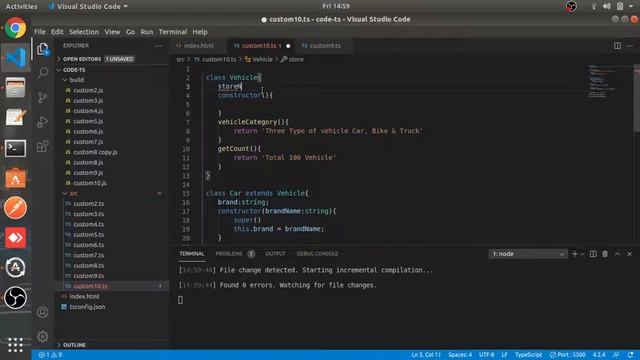The height and width of the screenshot is (360, 640).
Task: Open the new terminal launch profile arrow
Action: [582, 254]
